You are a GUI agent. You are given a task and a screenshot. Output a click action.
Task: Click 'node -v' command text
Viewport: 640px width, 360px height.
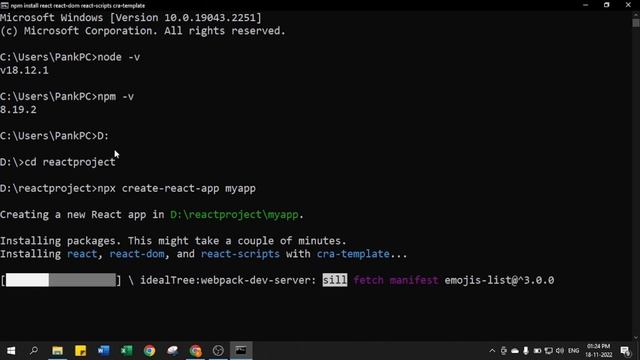coord(118,58)
